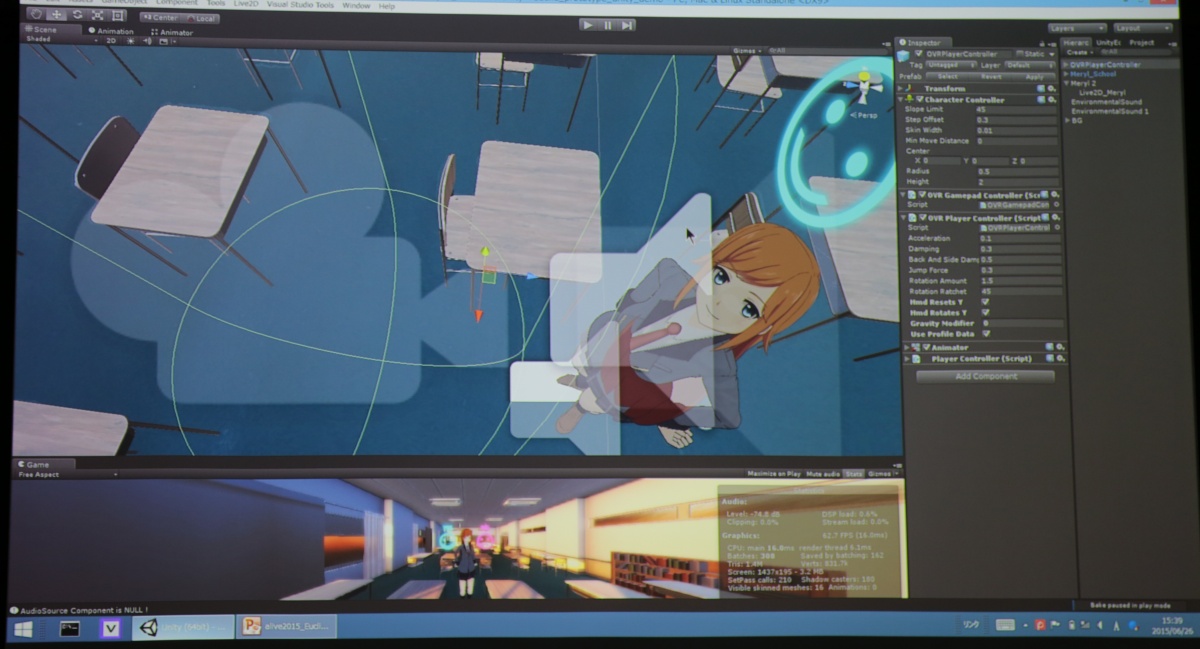Image resolution: width=1200 pixels, height=649 pixels.
Task: Toggle OVR Player Controller script checkbox
Action: pyautogui.click(x=922, y=218)
